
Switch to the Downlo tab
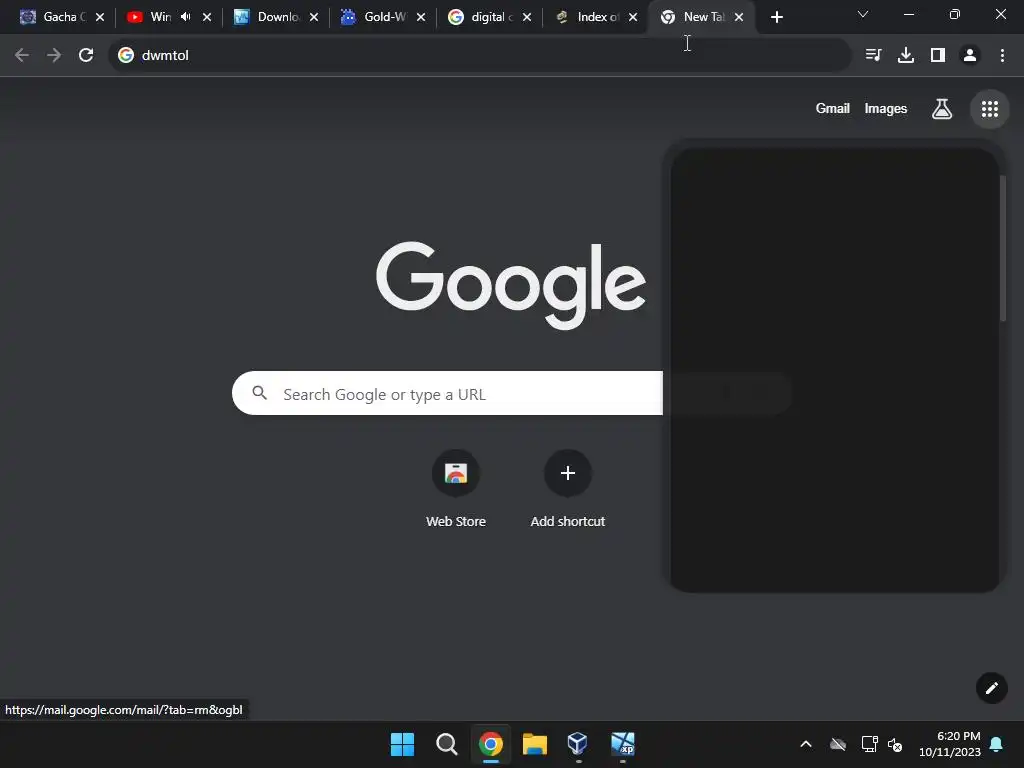tap(268, 17)
